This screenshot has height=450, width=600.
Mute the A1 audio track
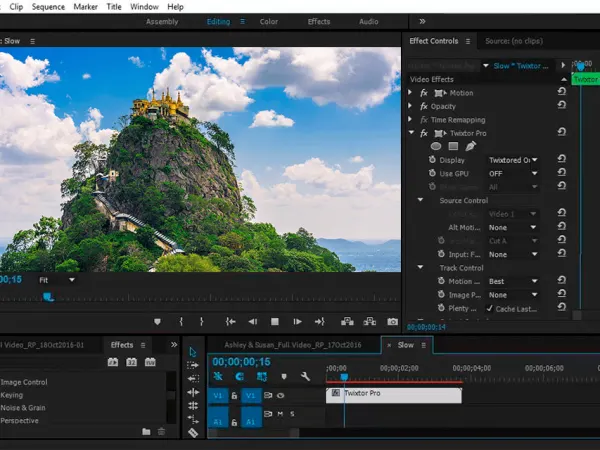(281, 414)
